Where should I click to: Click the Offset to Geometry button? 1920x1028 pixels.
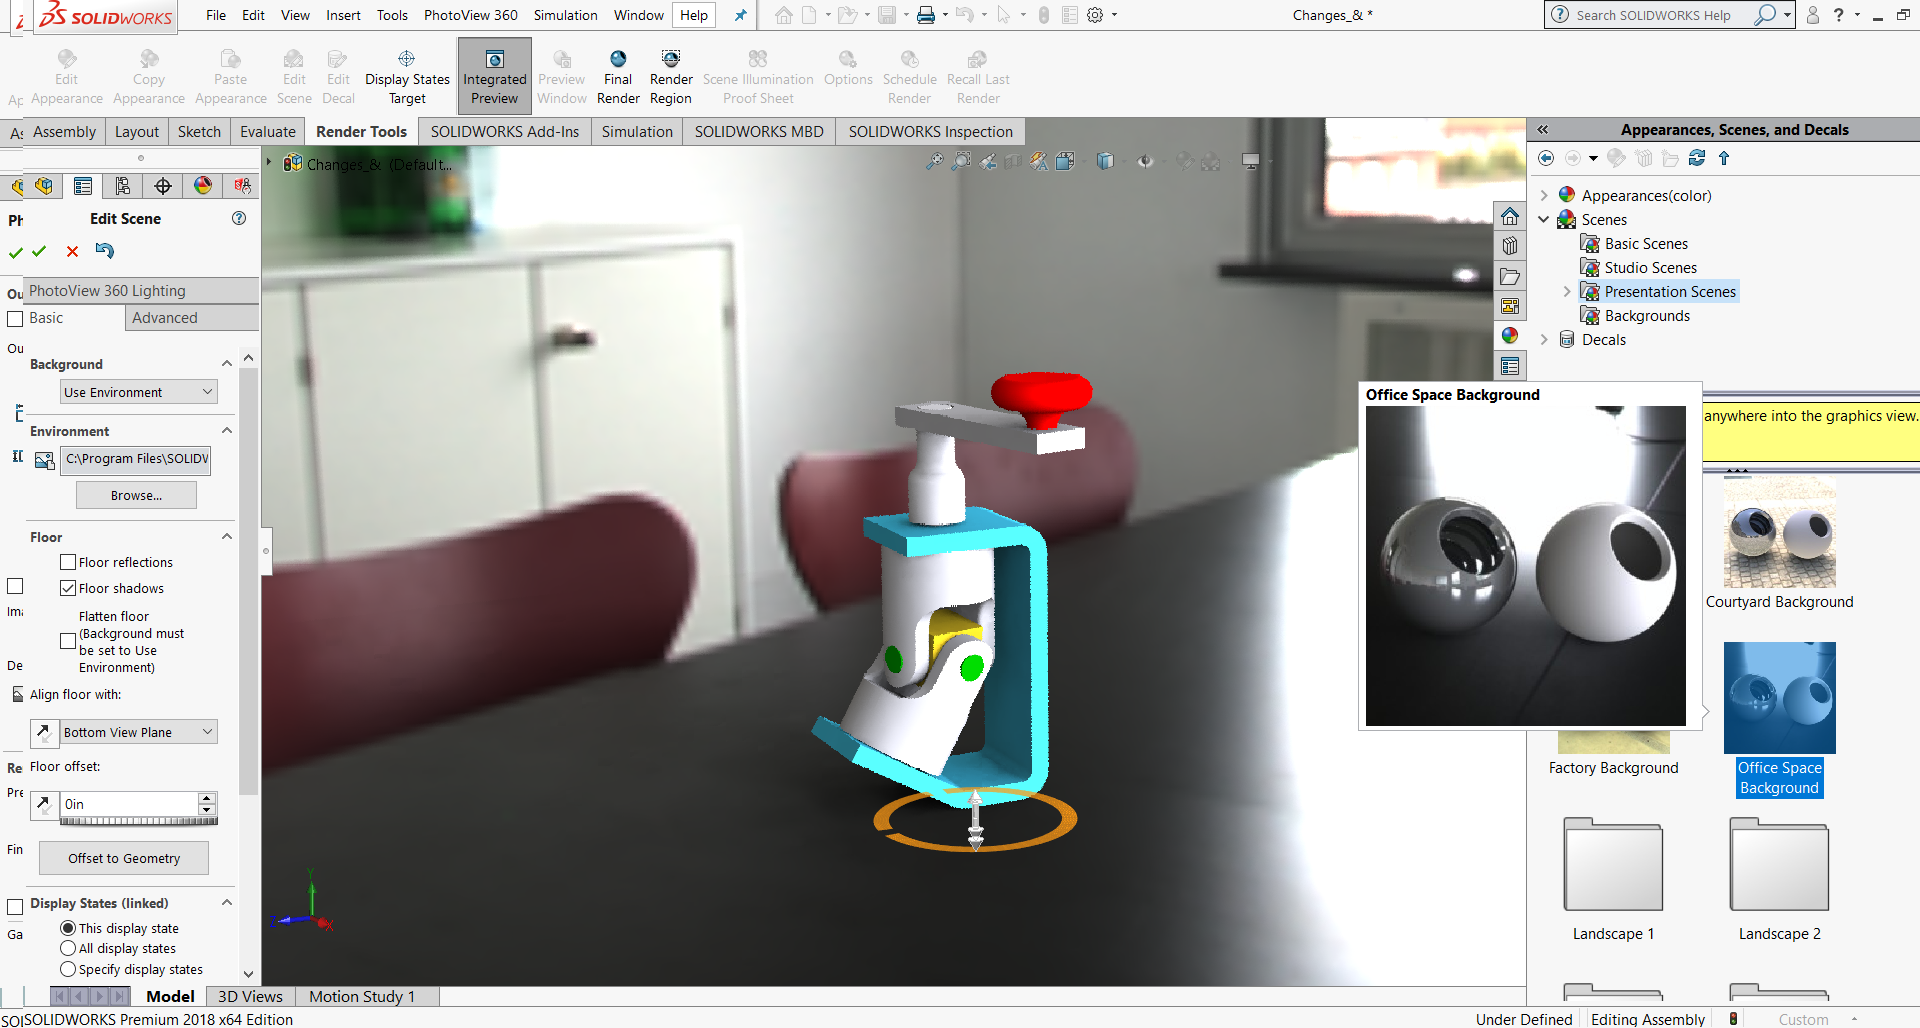pyautogui.click(x=123, y=858)
